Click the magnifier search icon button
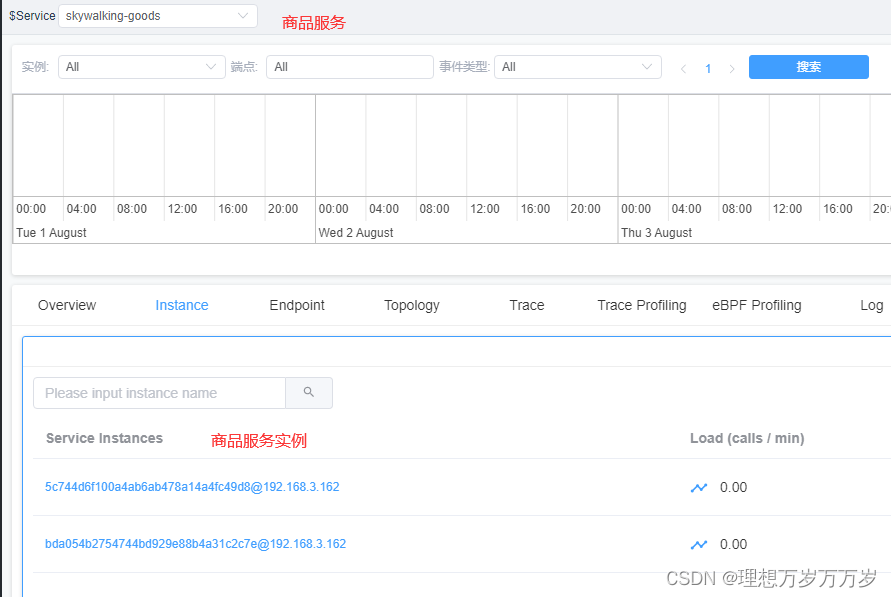This screenshot has height=597, width=891. click(309, 393)
